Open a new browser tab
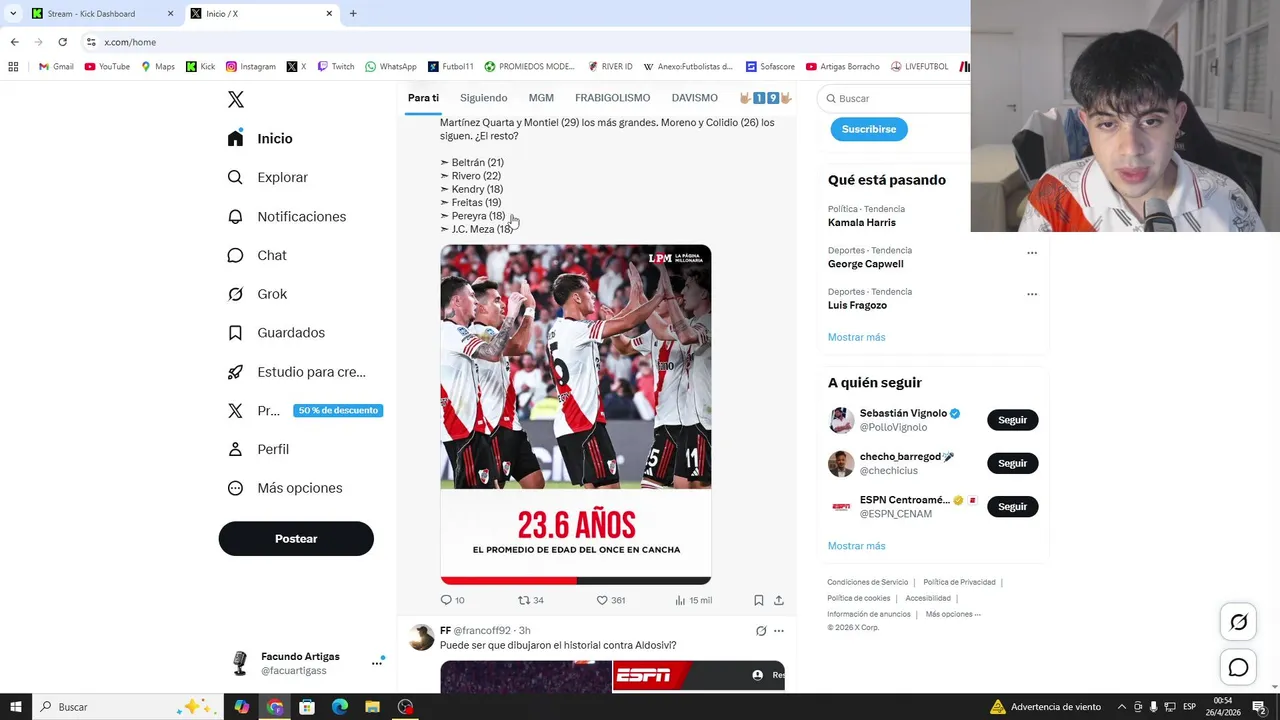Screen dimensions: 1280x720 coord(353,14)
